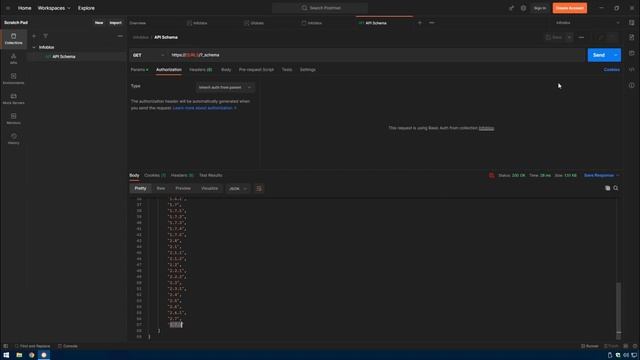Open File Explorer from taskbar
The image size is (640, 360).
[x=19, y=355]
